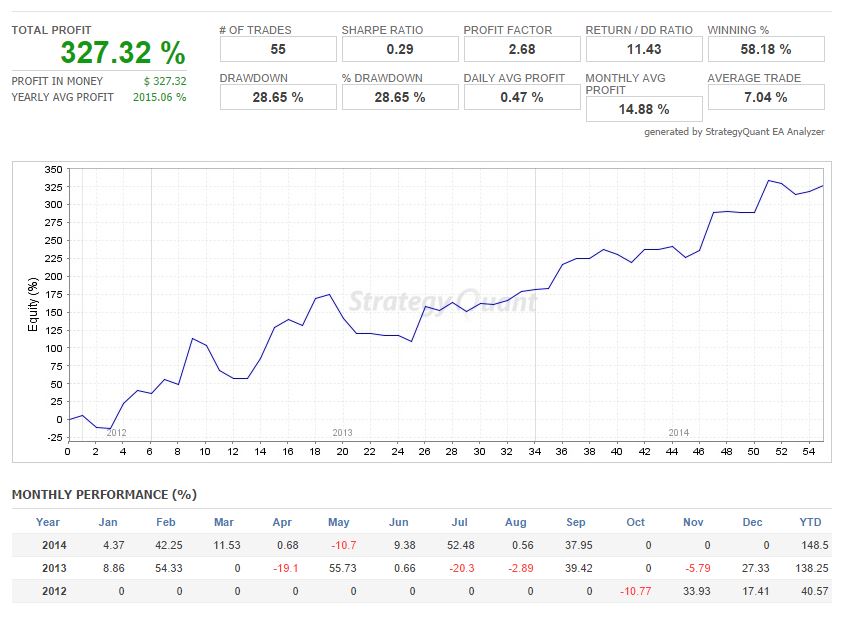The height and width of the screenshot is (617, 852).
Task: Click 'generated by StrategyQuant EA Analyzer' text
Action: [734, 132]
